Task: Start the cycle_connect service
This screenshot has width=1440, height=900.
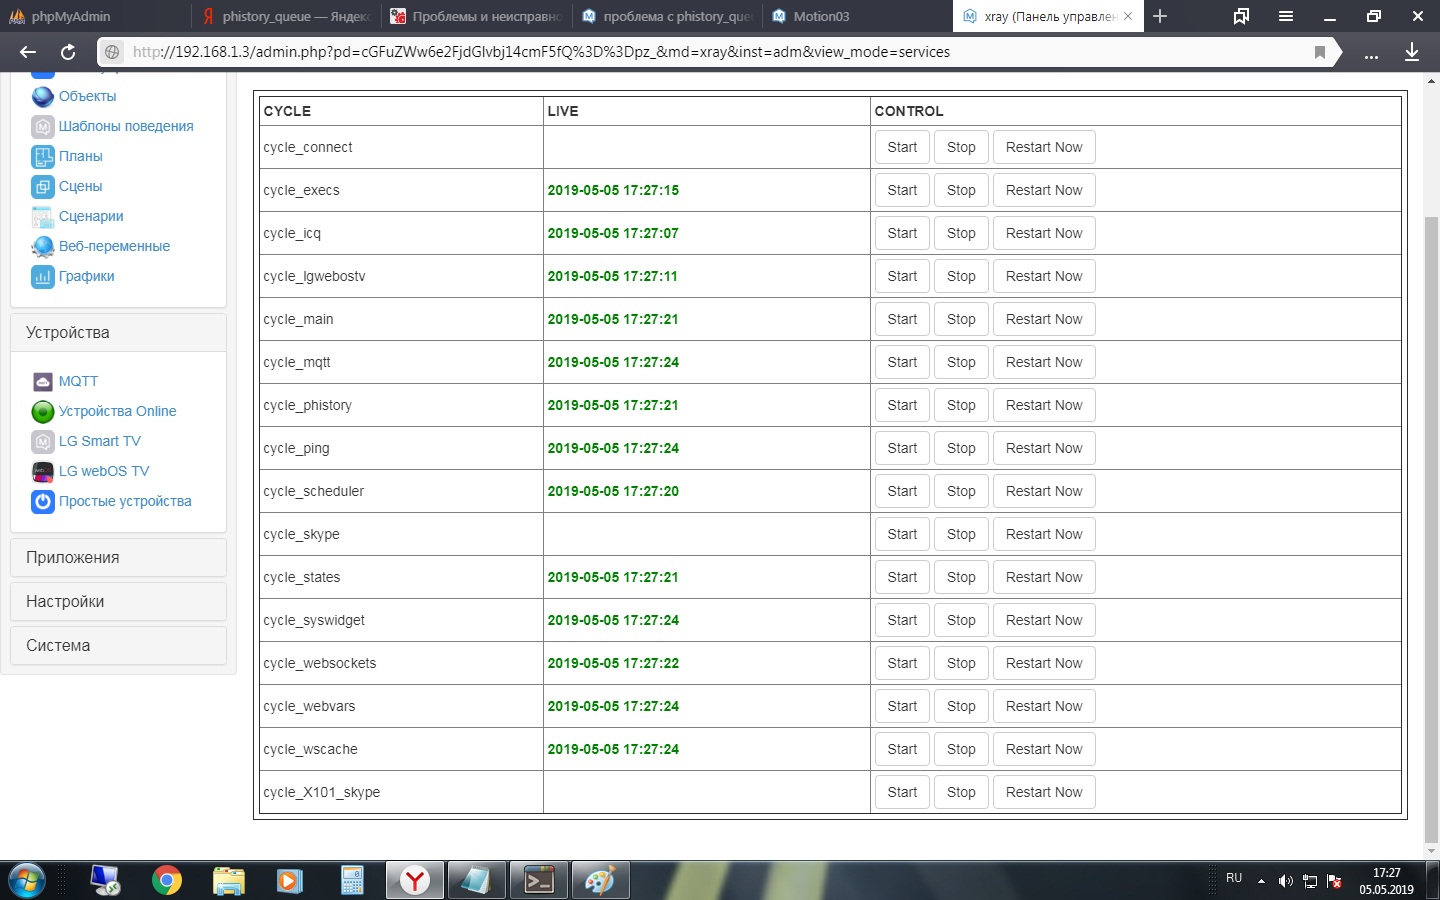Action: click(902, 147)
